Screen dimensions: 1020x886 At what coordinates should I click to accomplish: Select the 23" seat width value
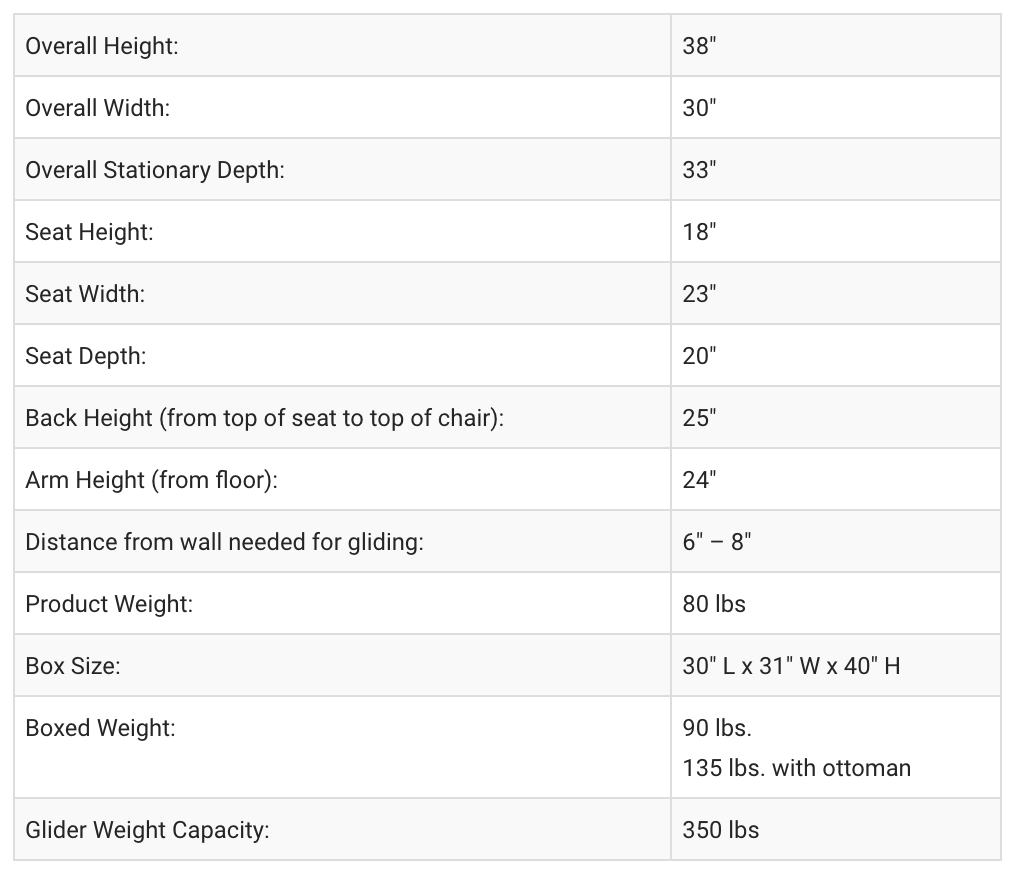click(x=699, y=294)
